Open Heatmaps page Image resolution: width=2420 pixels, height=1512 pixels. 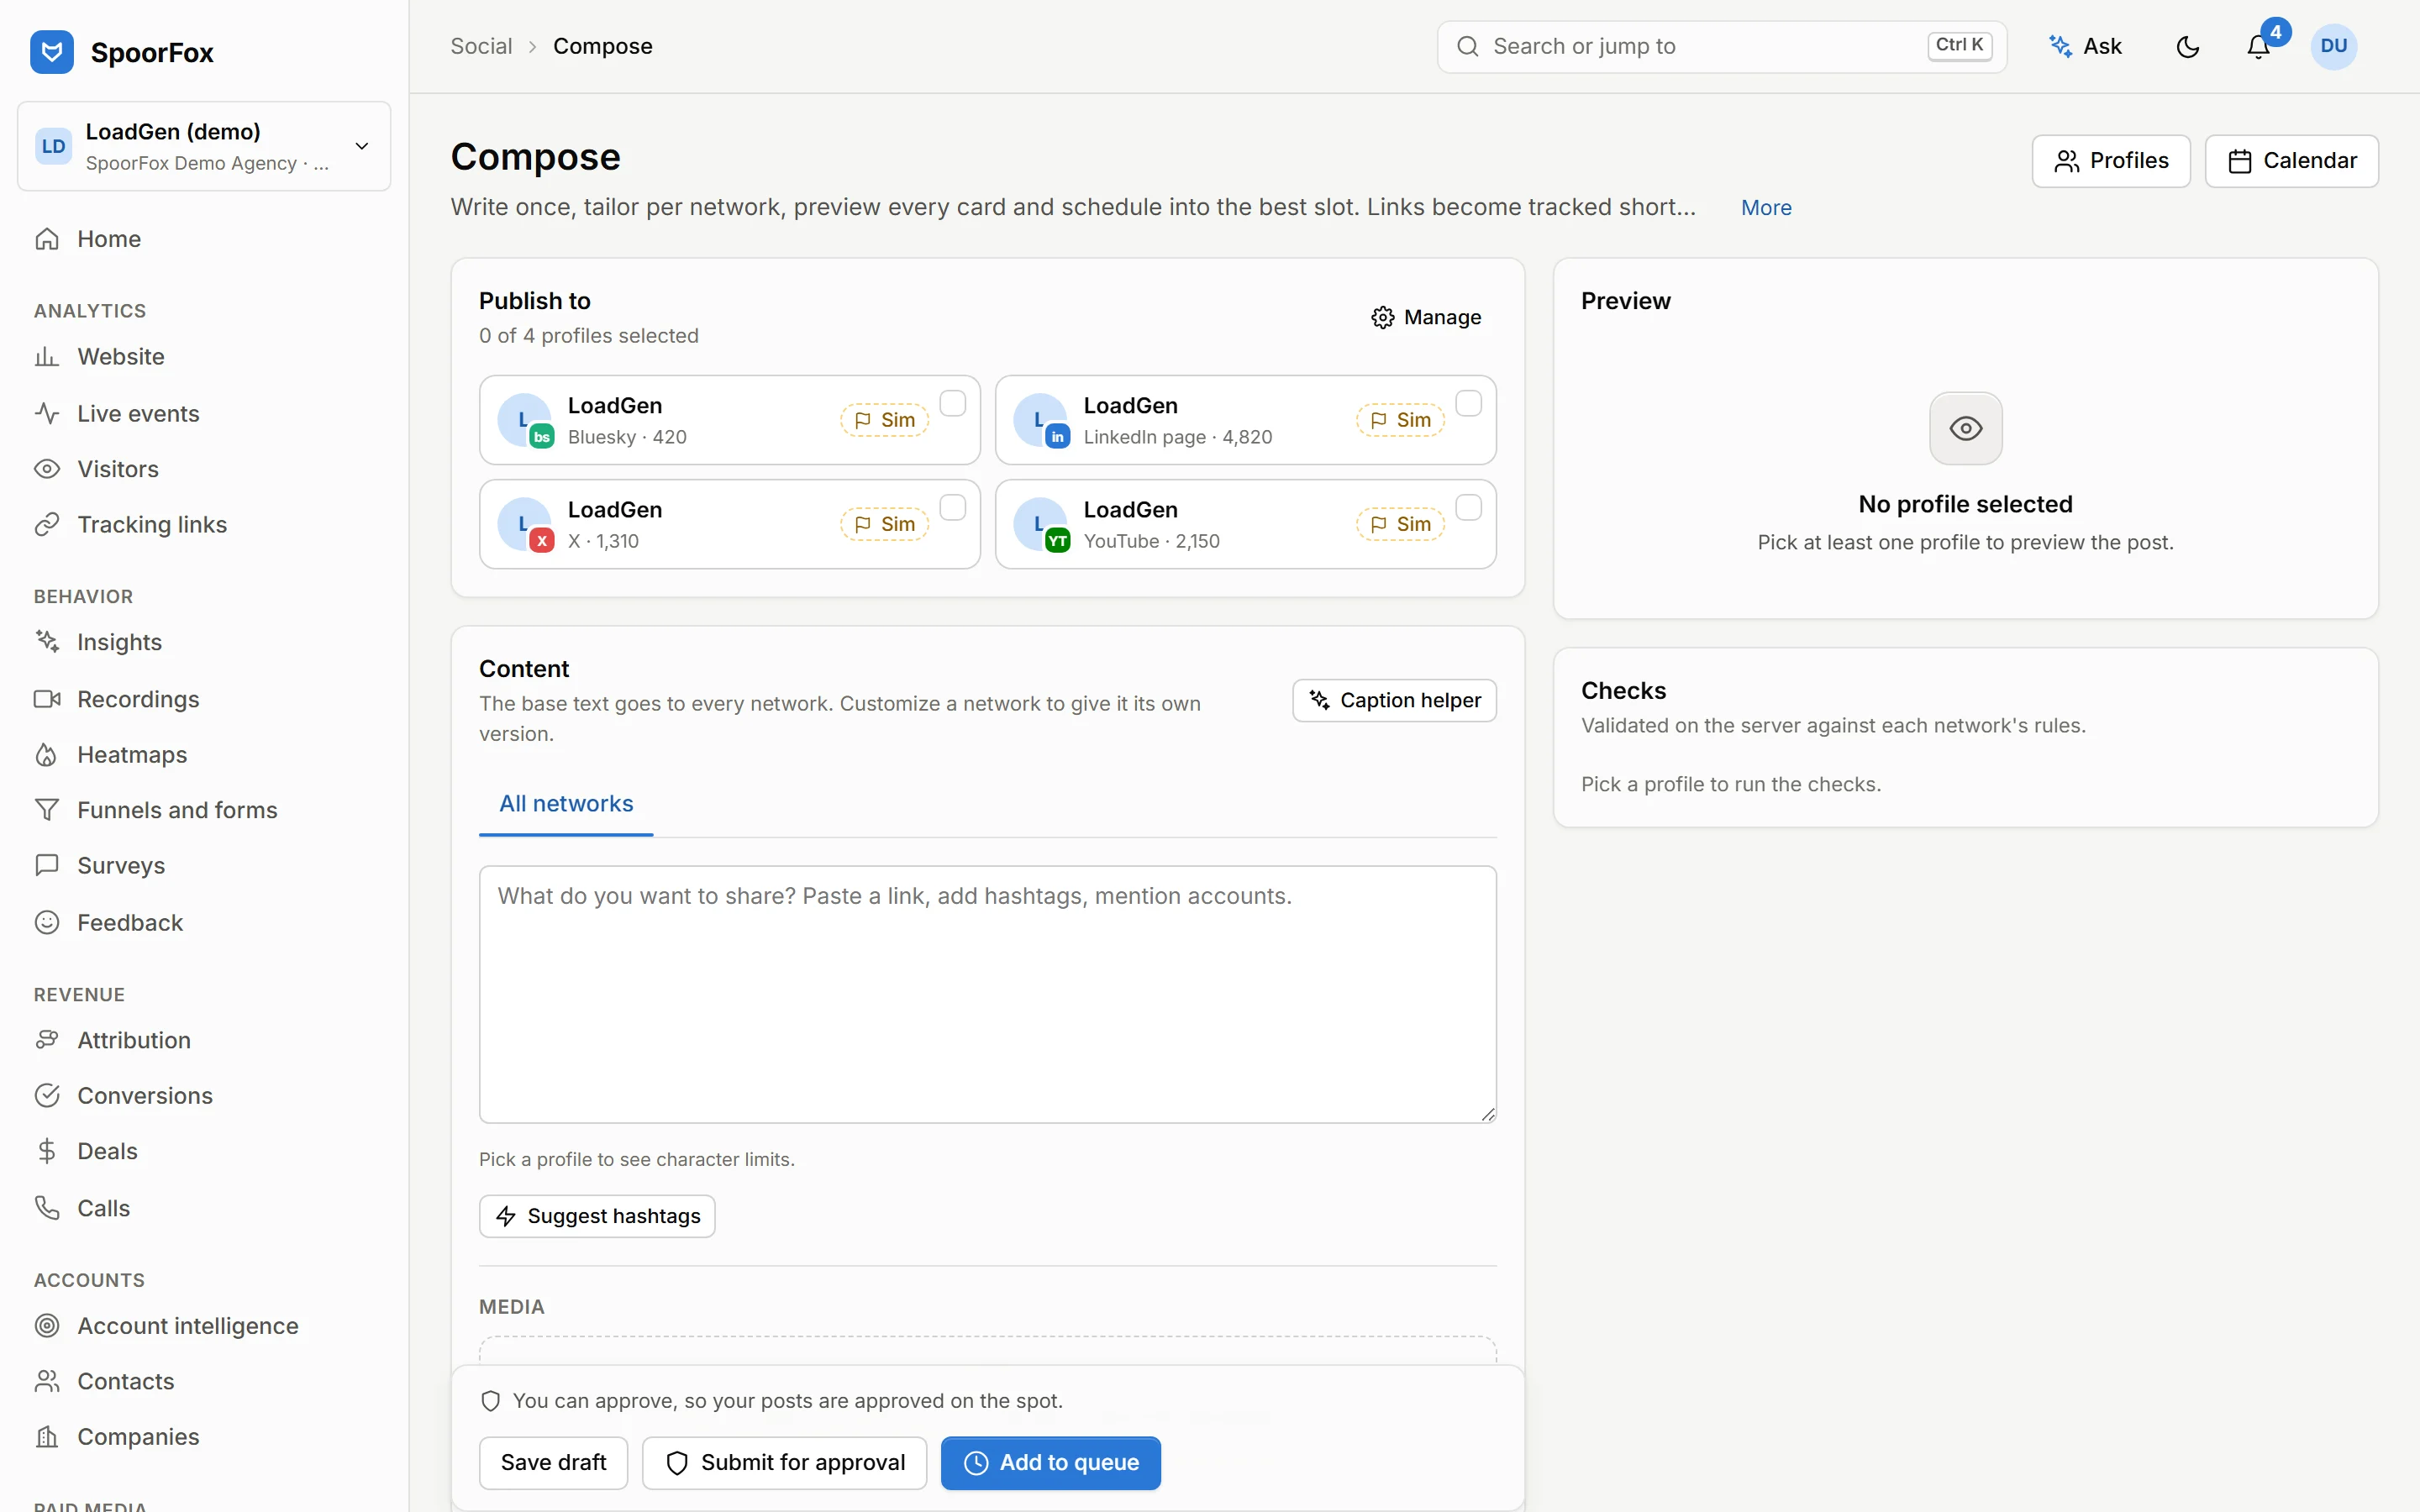click(x=204, y=755)
